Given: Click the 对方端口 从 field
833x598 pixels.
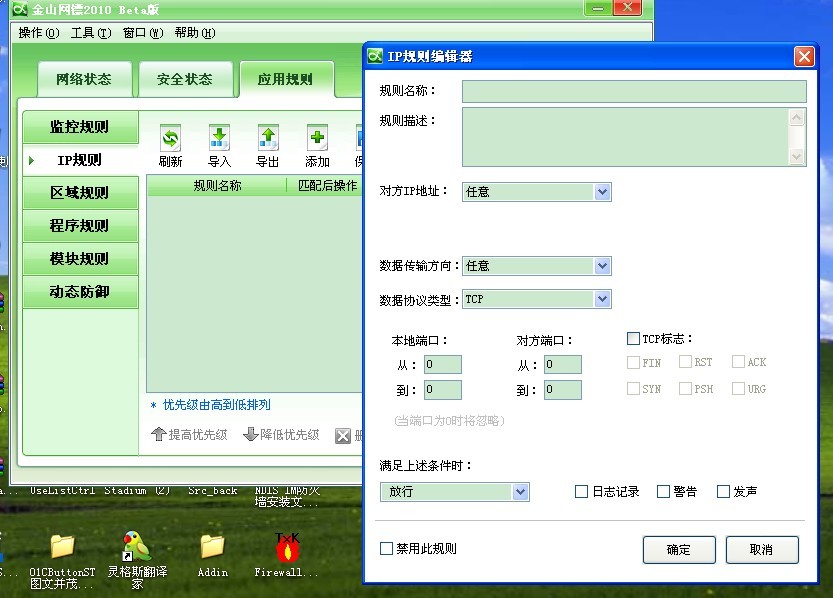Looking at the screenshot, I should (563, 364).
